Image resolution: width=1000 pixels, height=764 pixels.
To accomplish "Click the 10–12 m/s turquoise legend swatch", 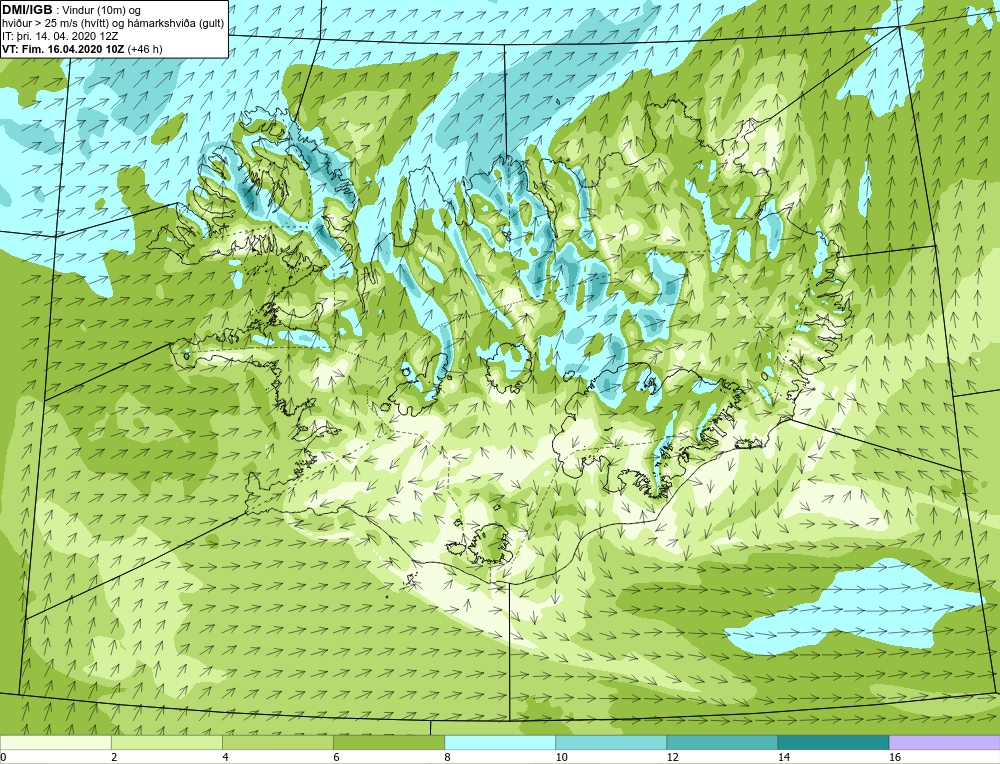I will pyautogui.click(x=610, y=742).
